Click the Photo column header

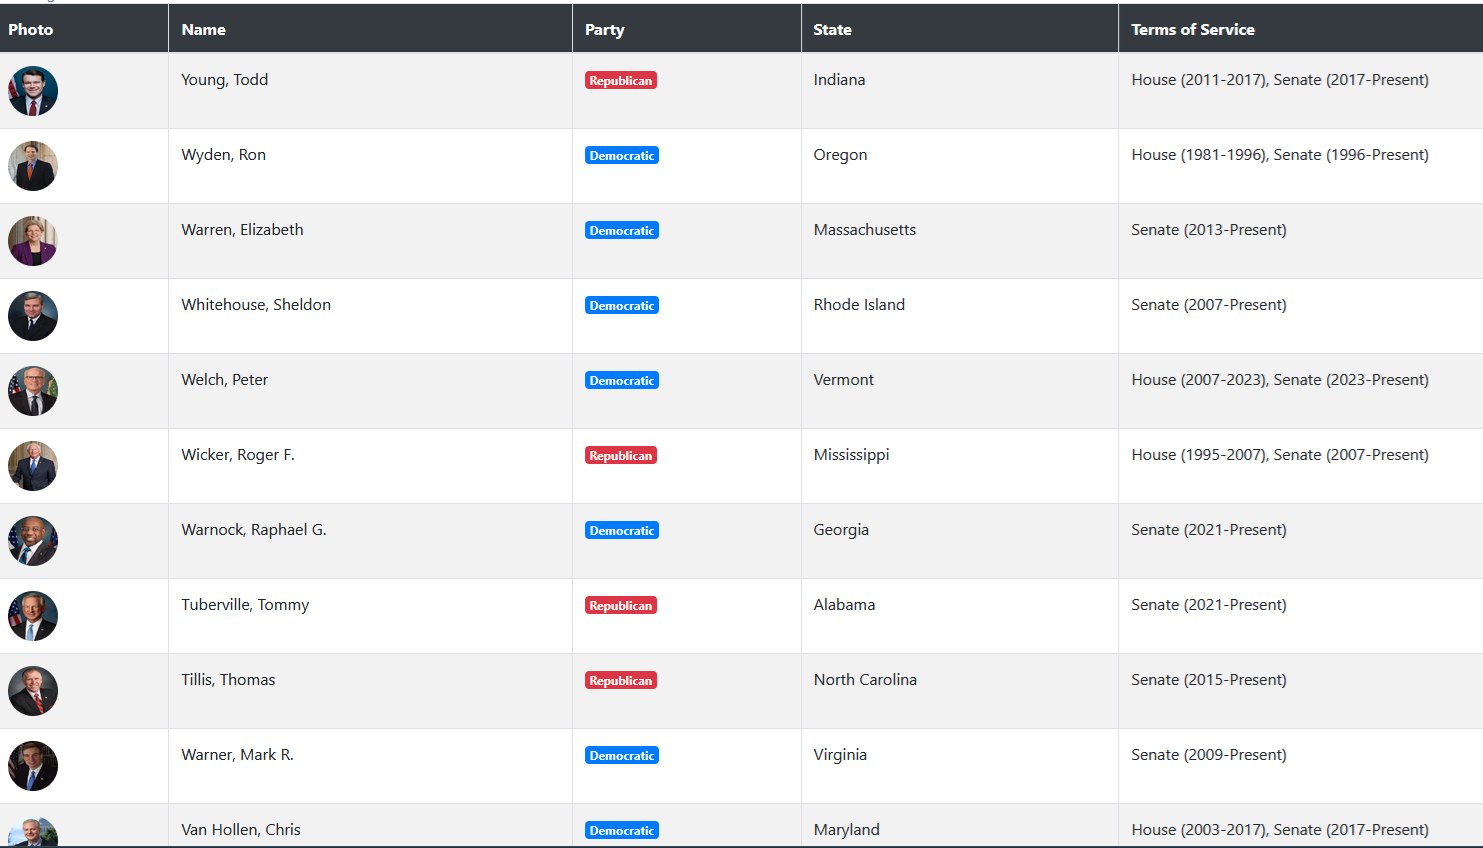[31, 30]
